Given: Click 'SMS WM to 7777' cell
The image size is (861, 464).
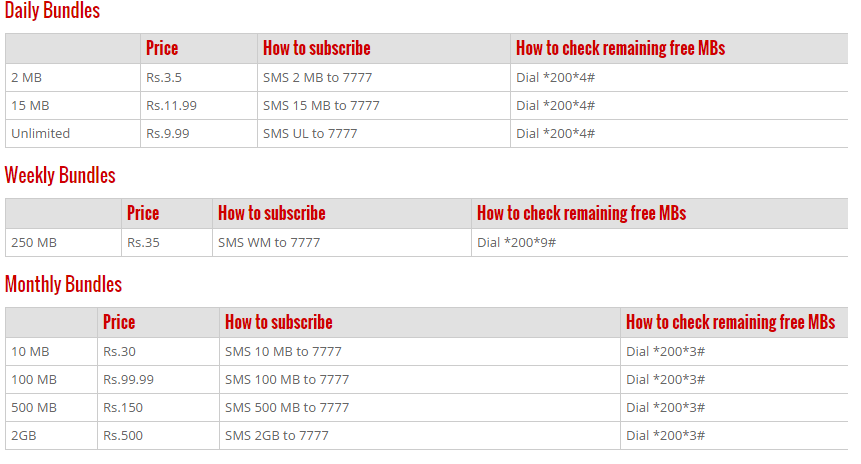Looking at the screenshot, I should [342, 242].
